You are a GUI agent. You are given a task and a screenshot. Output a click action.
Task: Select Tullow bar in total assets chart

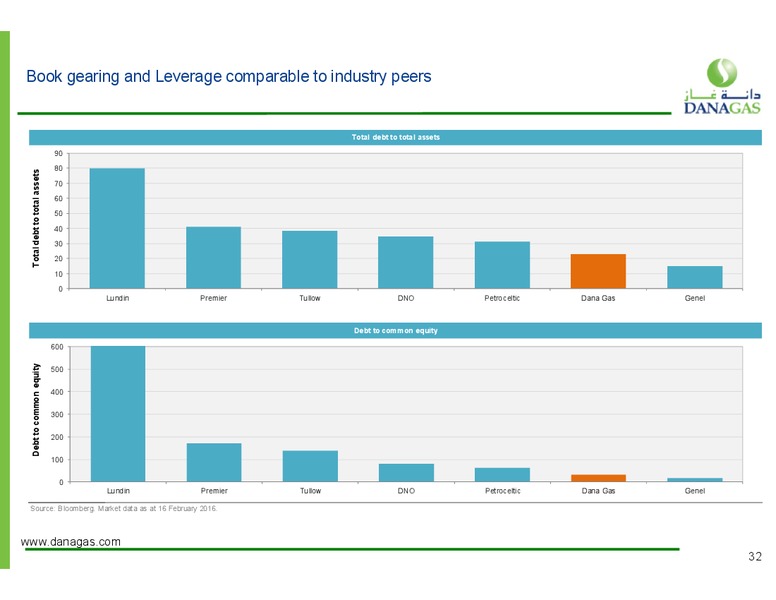[x=310, y=259]
